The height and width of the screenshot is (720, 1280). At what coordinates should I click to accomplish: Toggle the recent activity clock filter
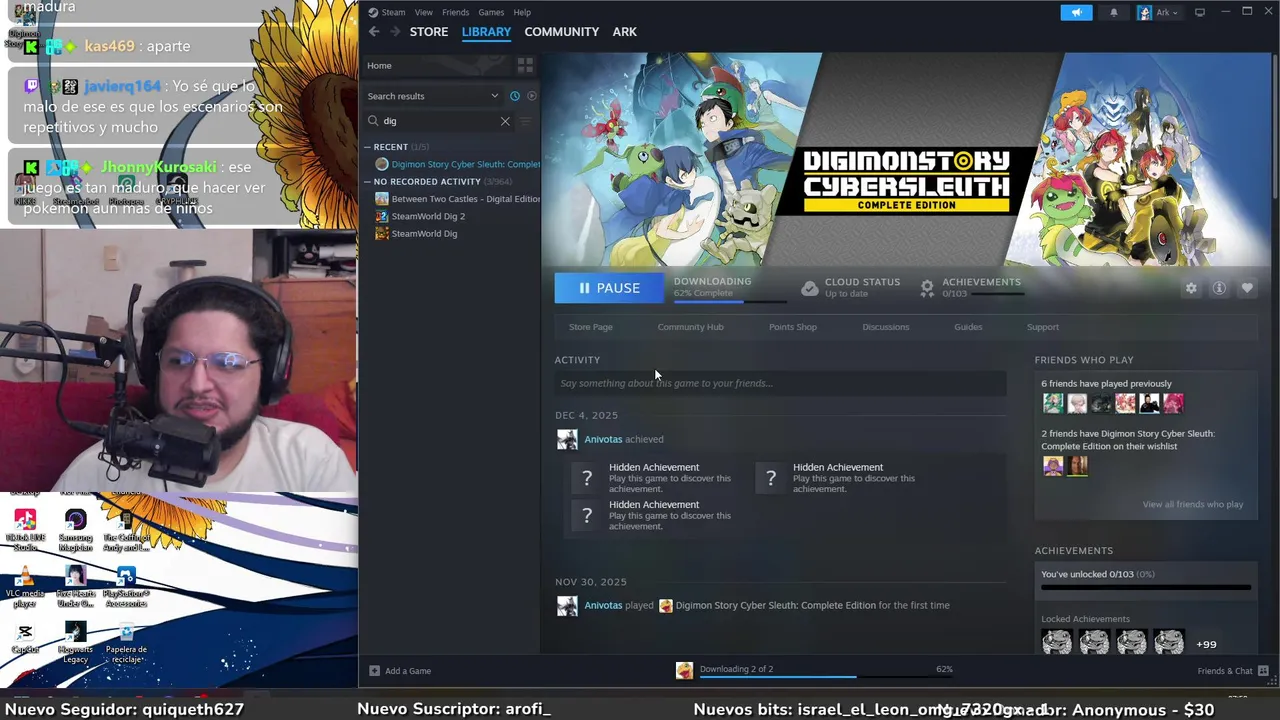click(515, 96)
